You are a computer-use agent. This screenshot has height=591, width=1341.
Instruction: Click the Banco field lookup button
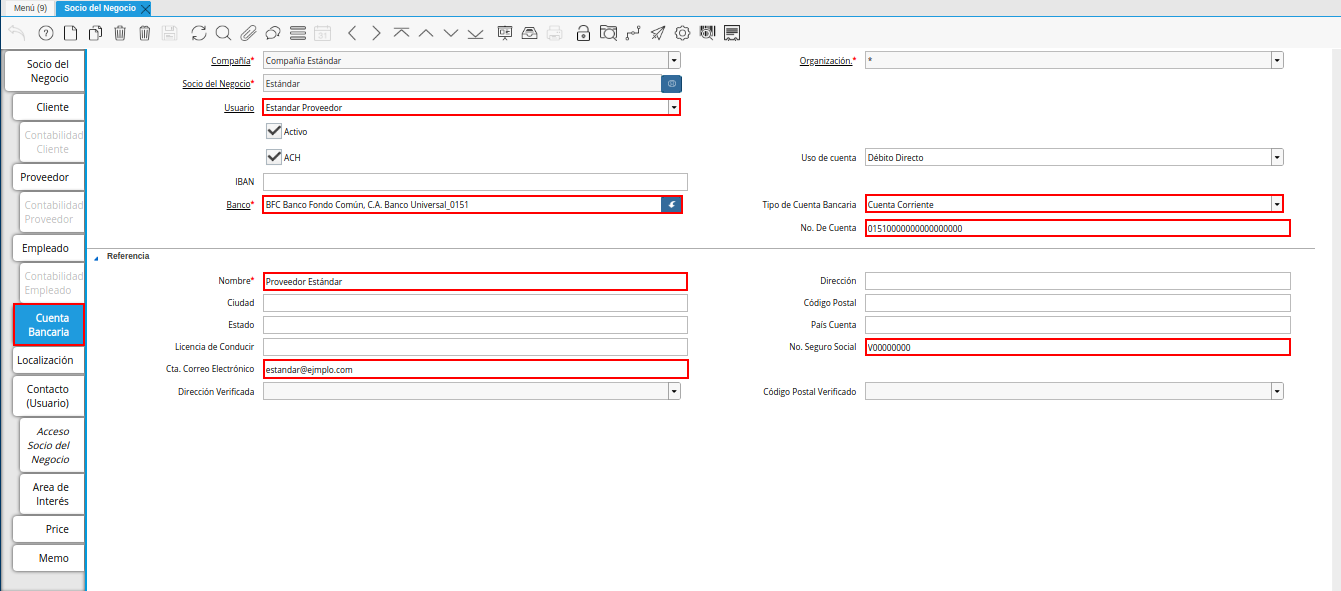click(672, 205)
